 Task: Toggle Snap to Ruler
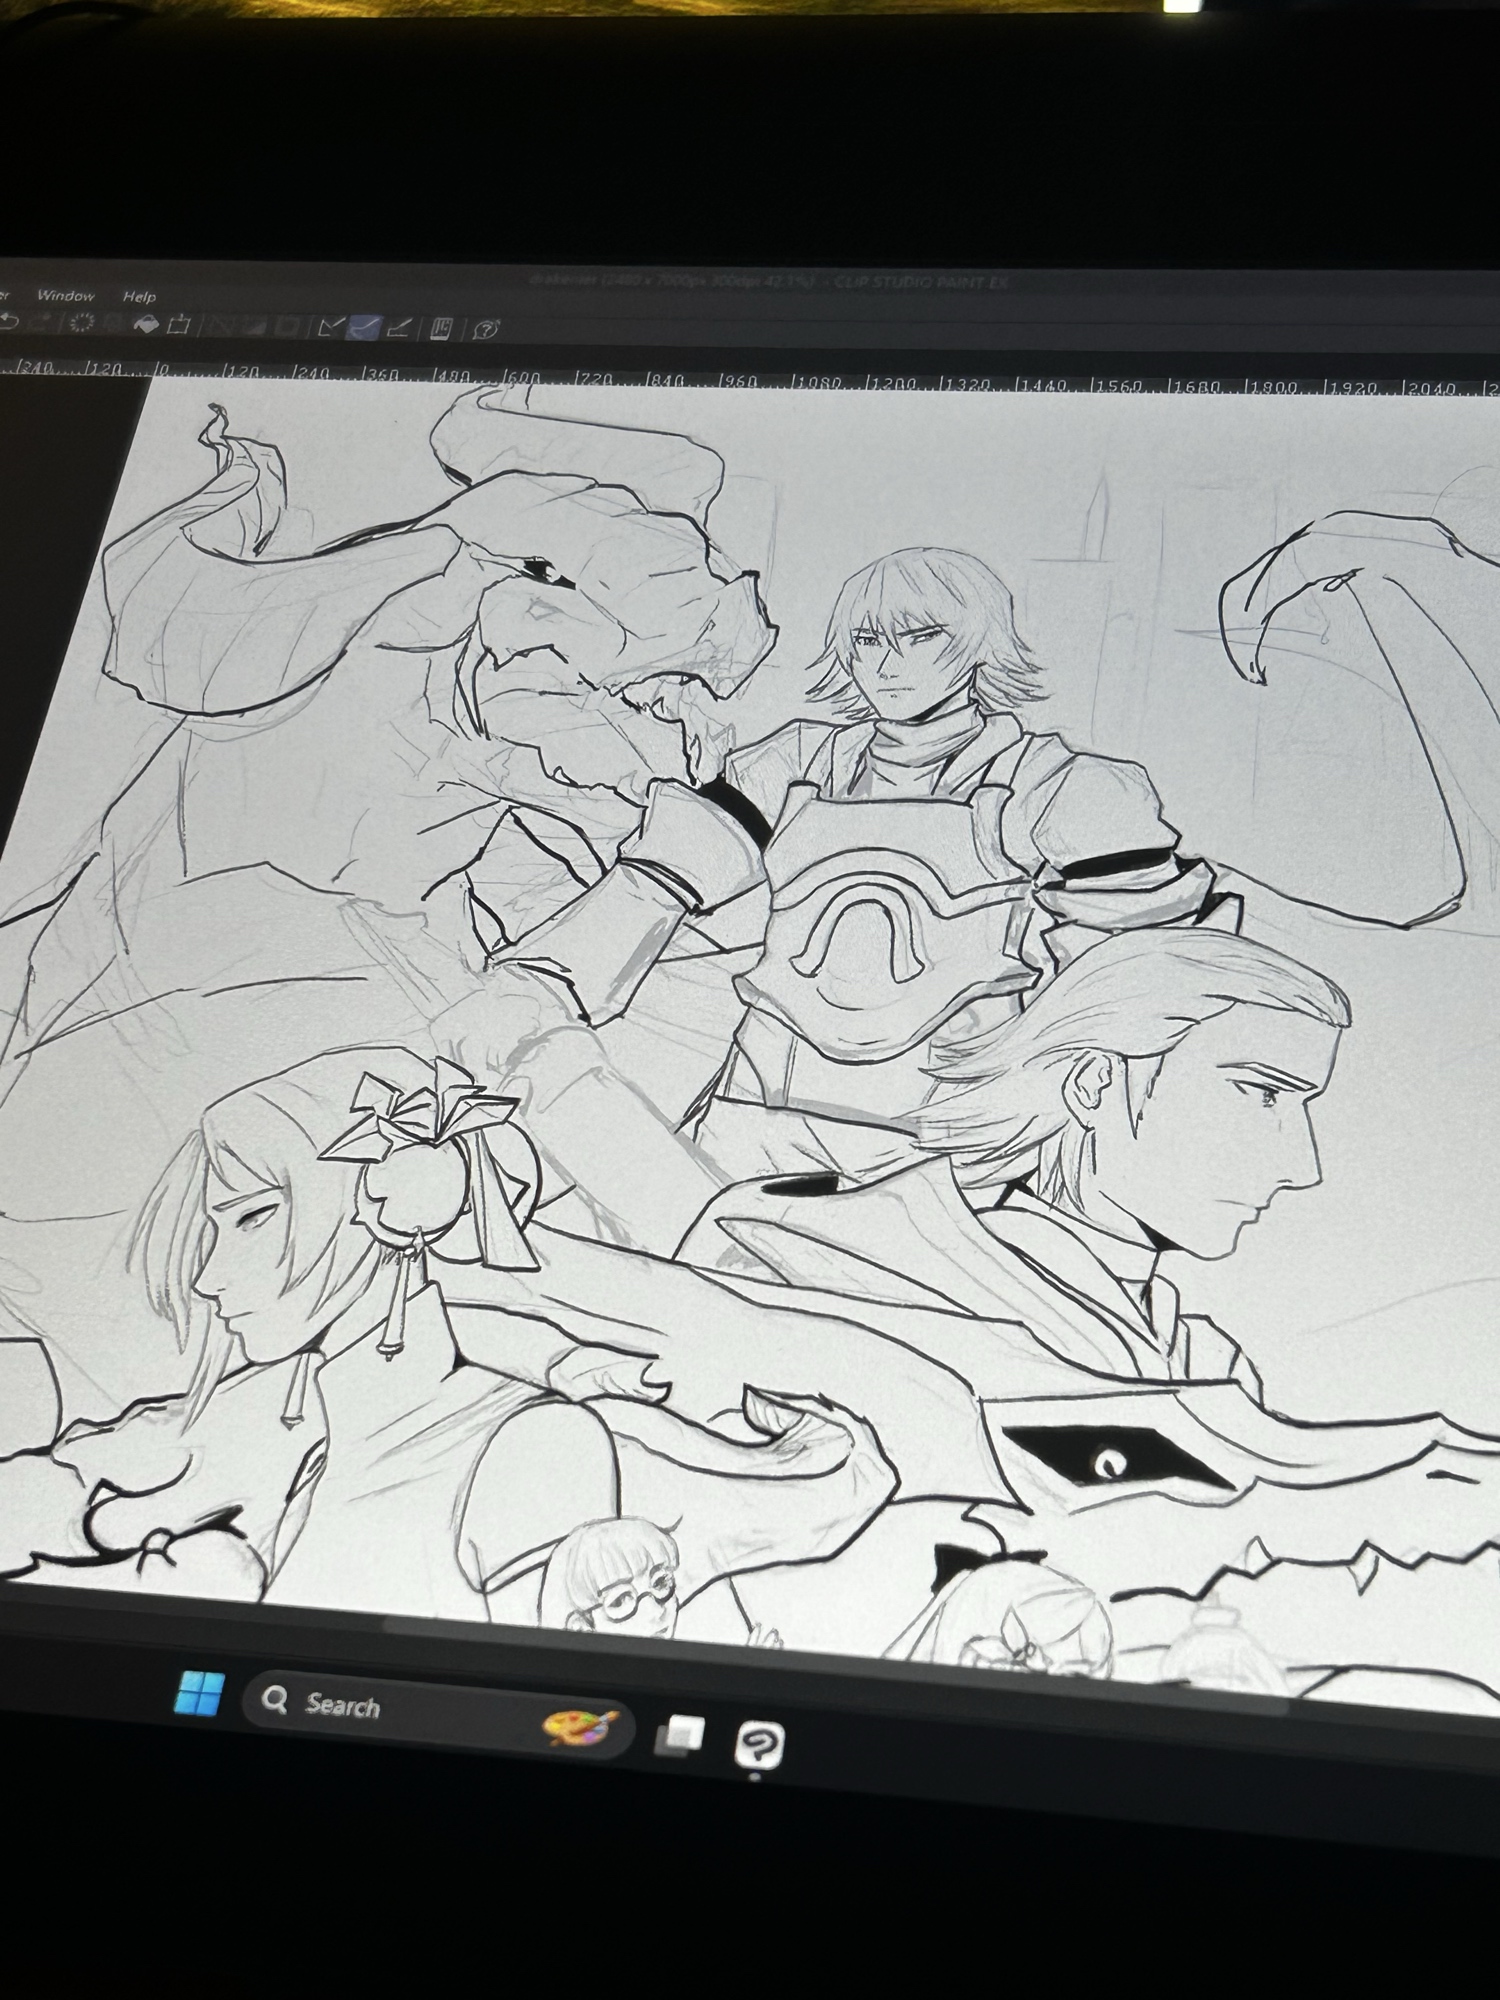coord(329,327)
